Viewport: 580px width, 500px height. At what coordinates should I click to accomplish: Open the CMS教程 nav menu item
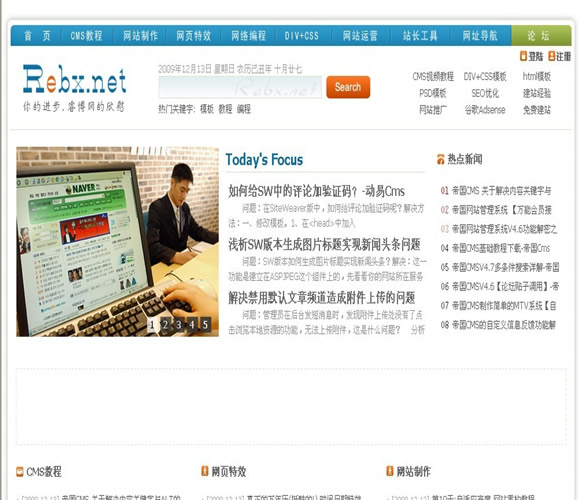tap(86, 36)
